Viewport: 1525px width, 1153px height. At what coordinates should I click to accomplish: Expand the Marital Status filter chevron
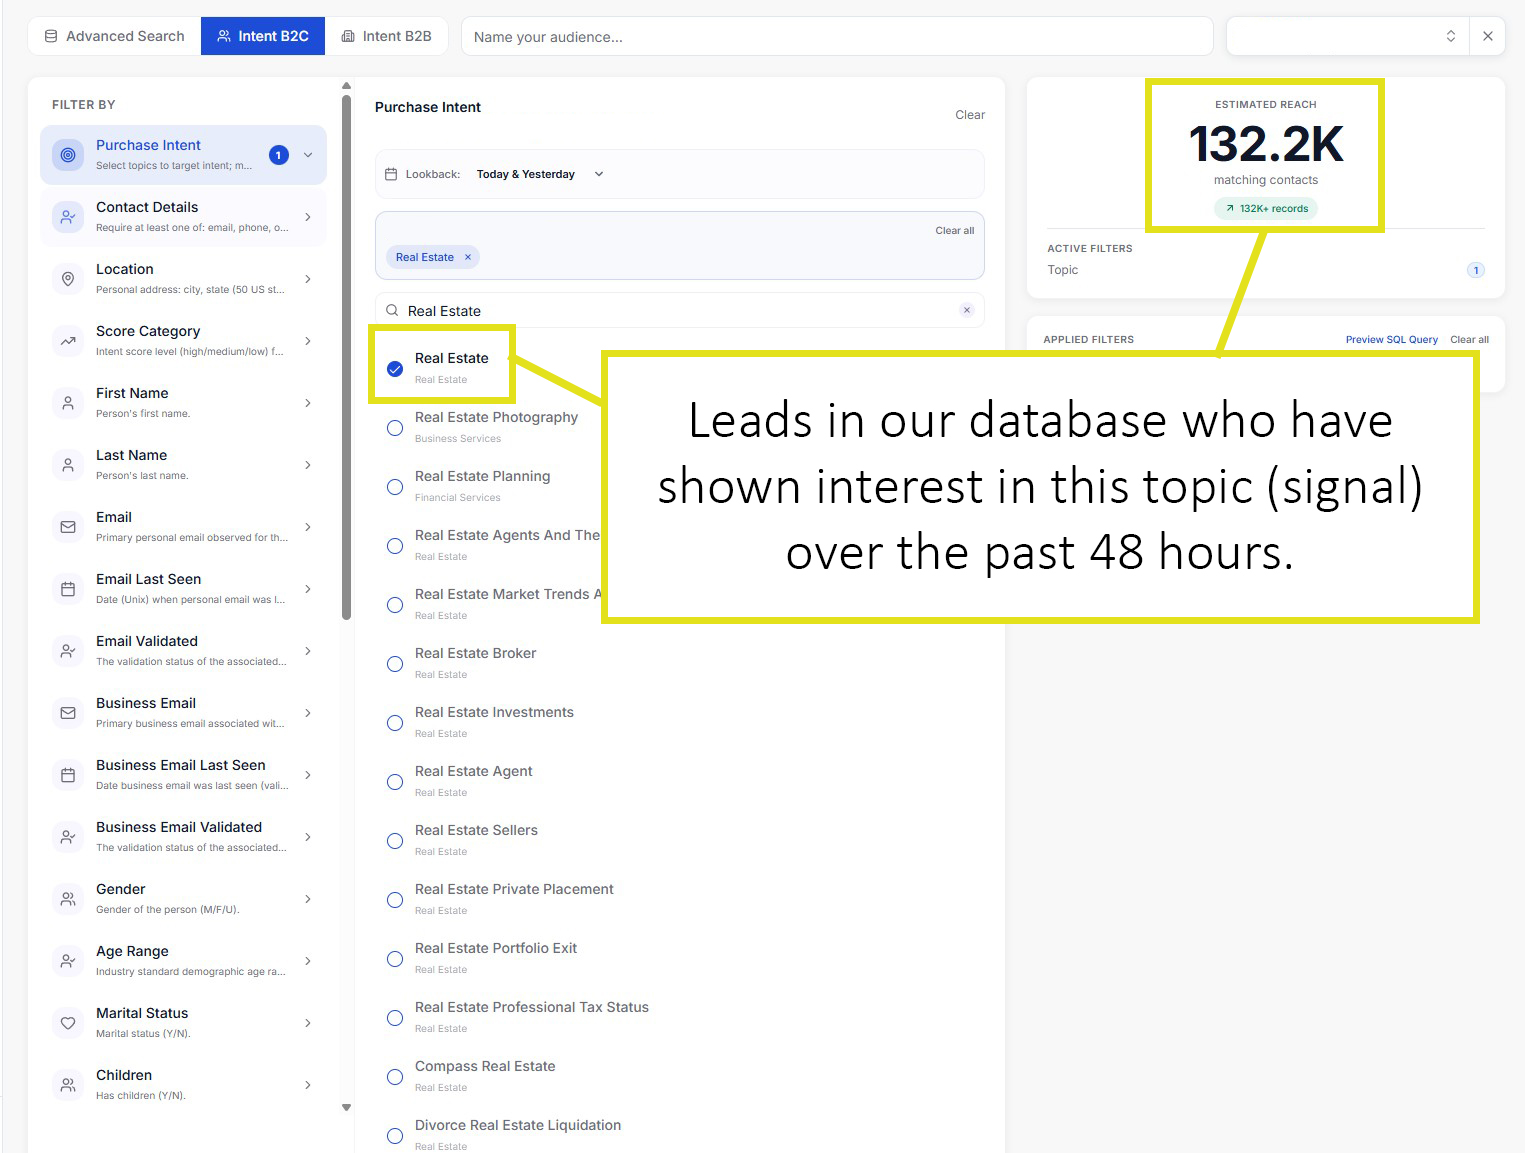(308, 1023)
